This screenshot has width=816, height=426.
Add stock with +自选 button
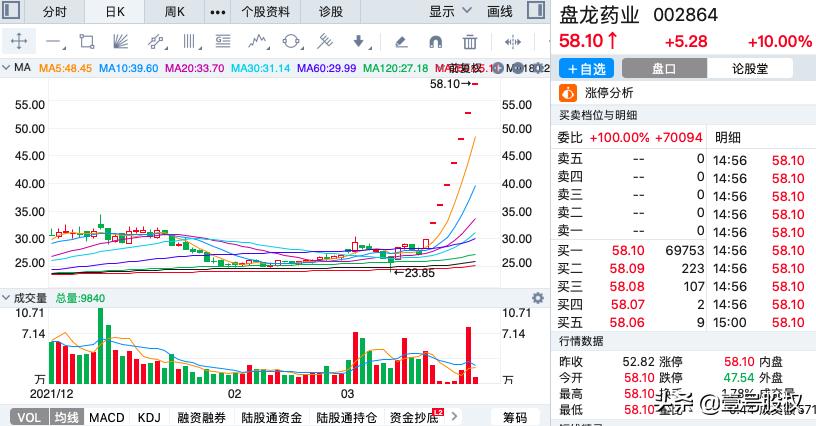[x=586, y=69]
